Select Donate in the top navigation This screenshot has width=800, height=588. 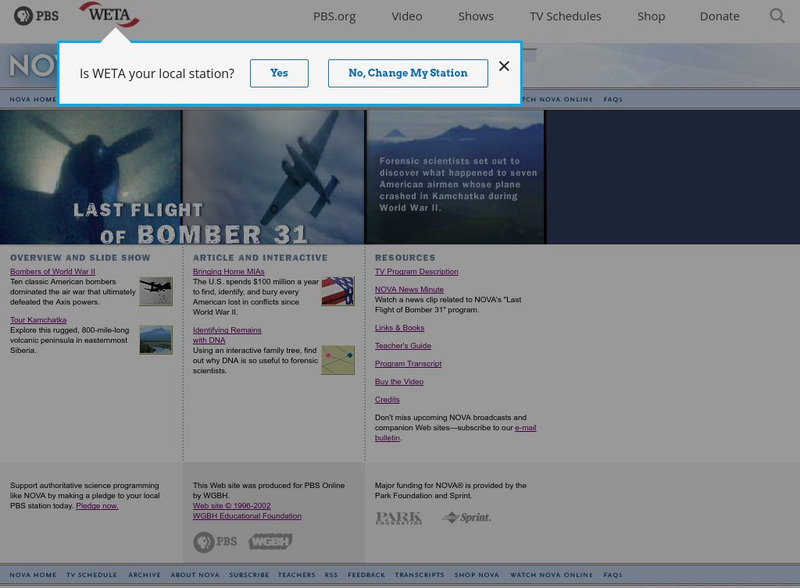719,16
